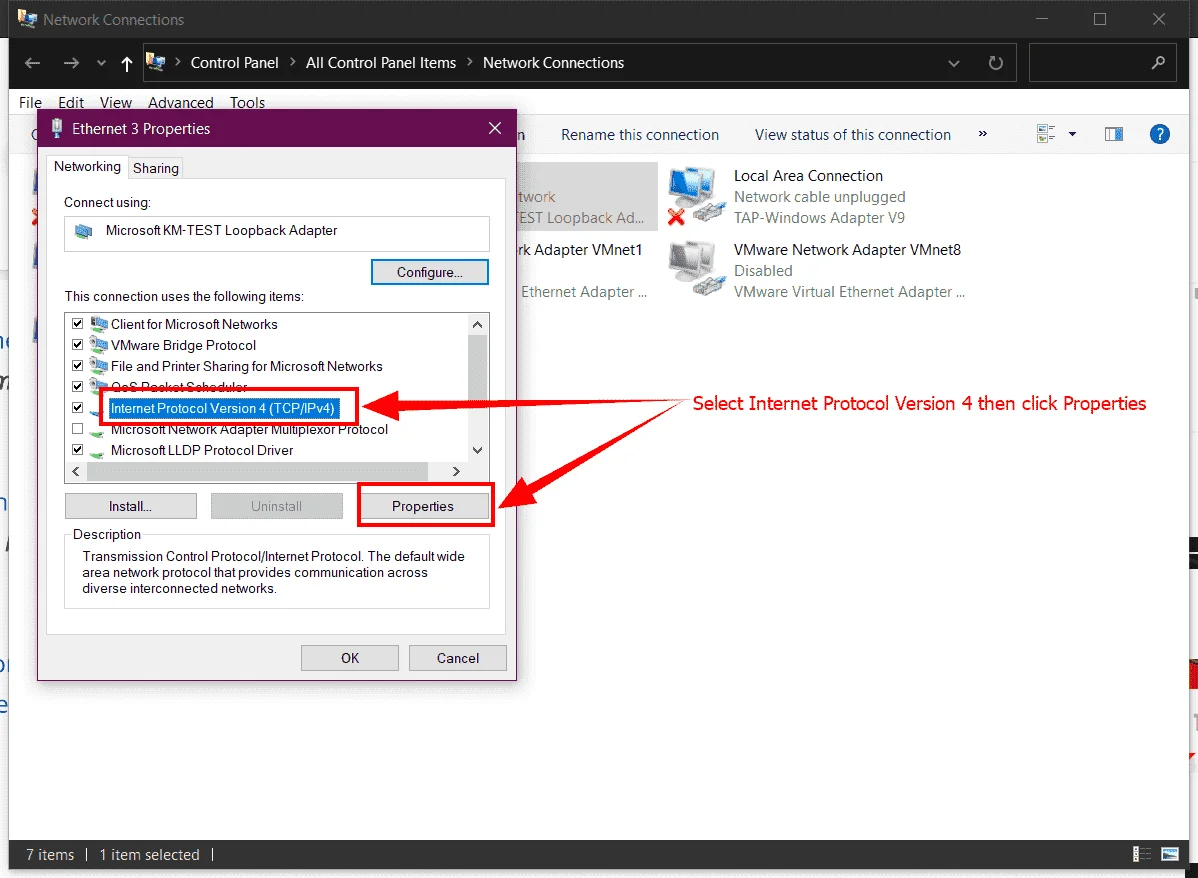The image size is (1198, 878).
Task: Click the Ethernet 3 Properties title icon
Action: pyautogui.click(x=57, y=128)
